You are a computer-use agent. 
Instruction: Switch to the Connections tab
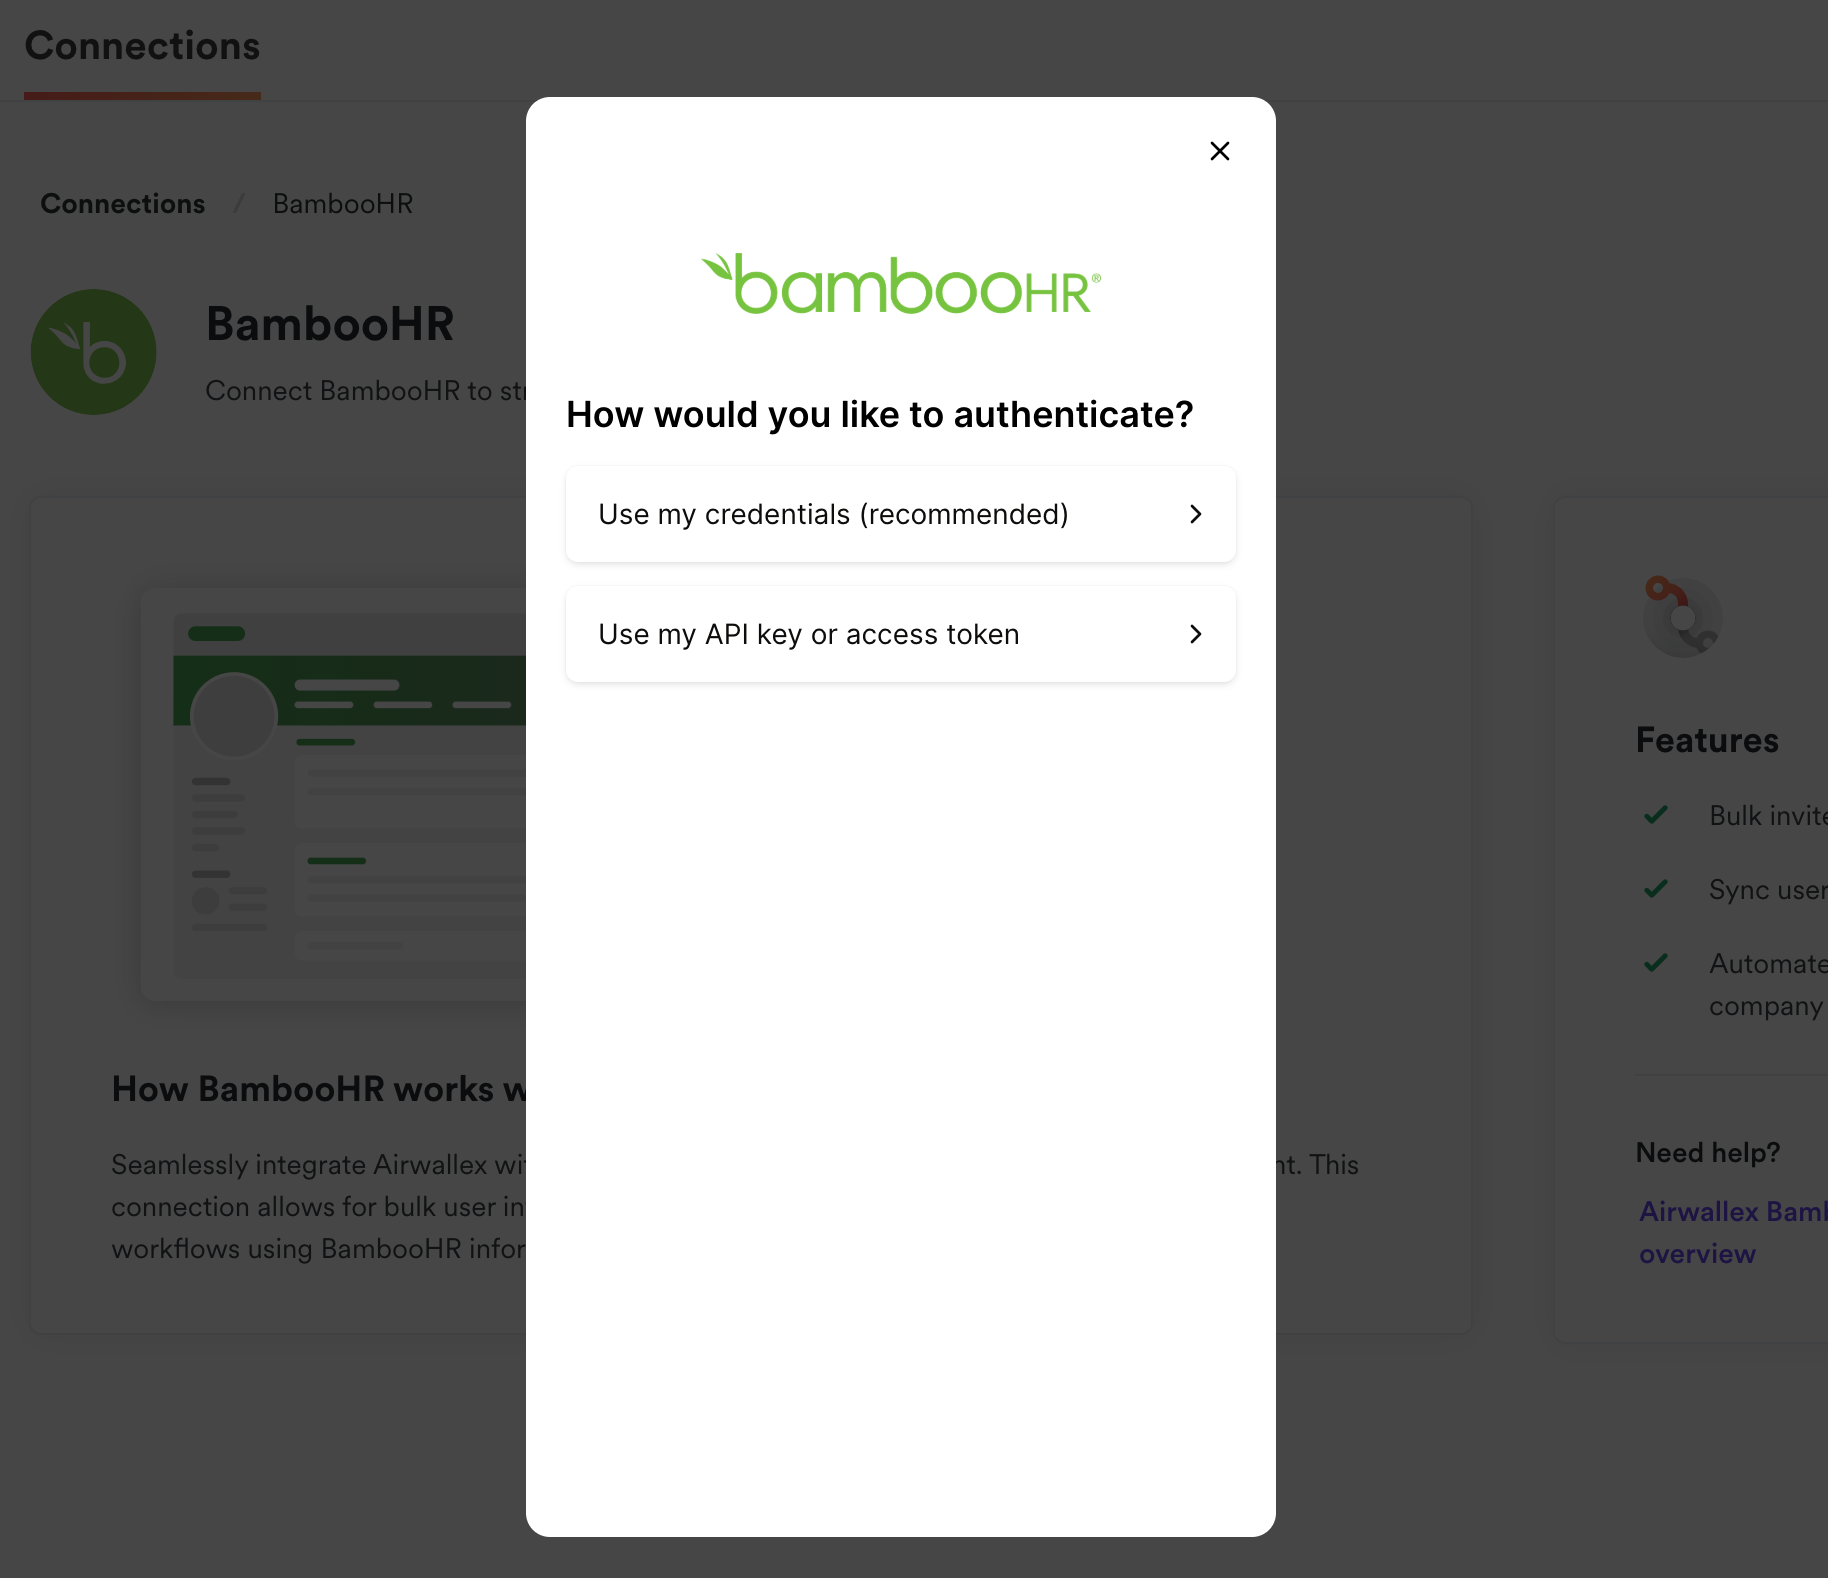[x=142, y=47]
